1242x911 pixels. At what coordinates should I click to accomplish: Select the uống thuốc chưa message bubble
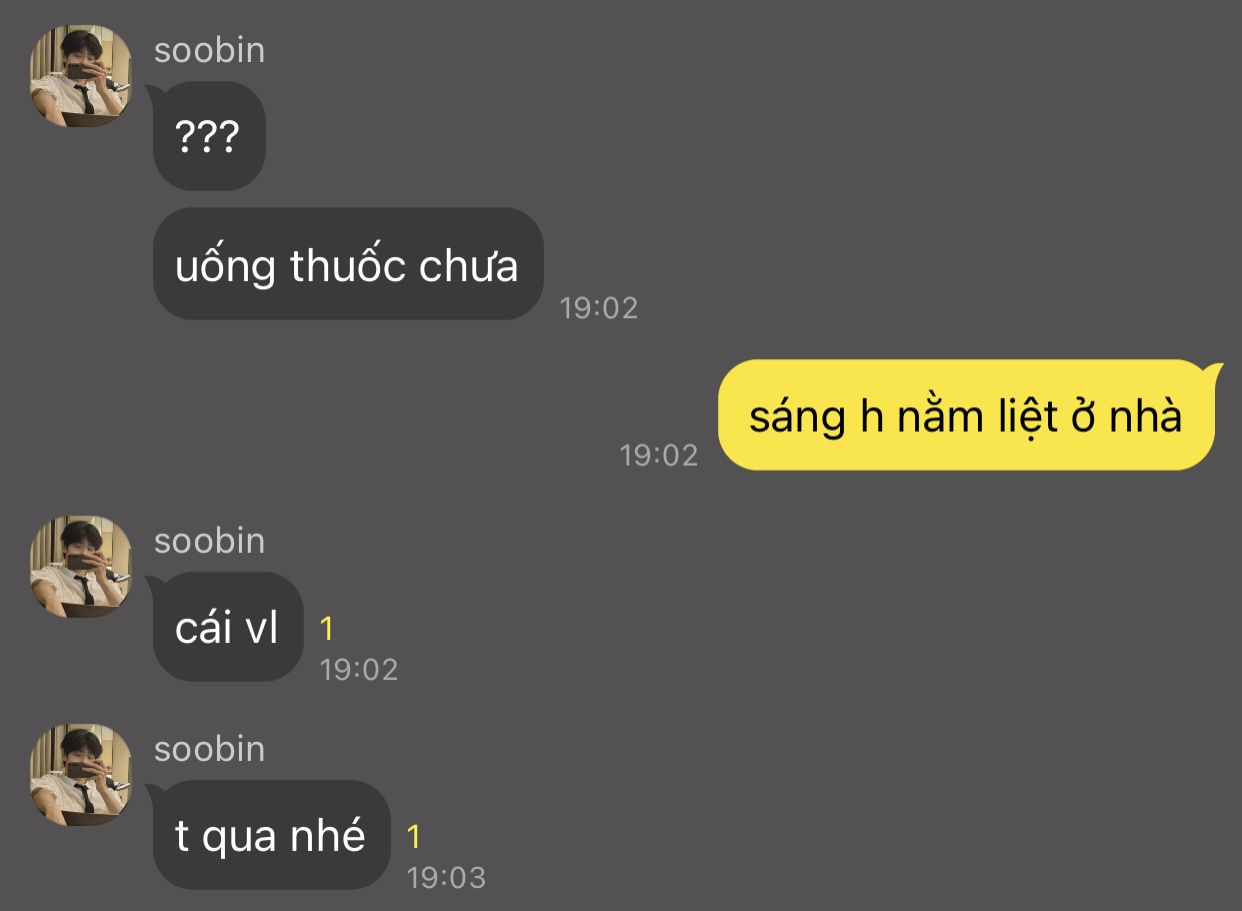click(347, 264)
